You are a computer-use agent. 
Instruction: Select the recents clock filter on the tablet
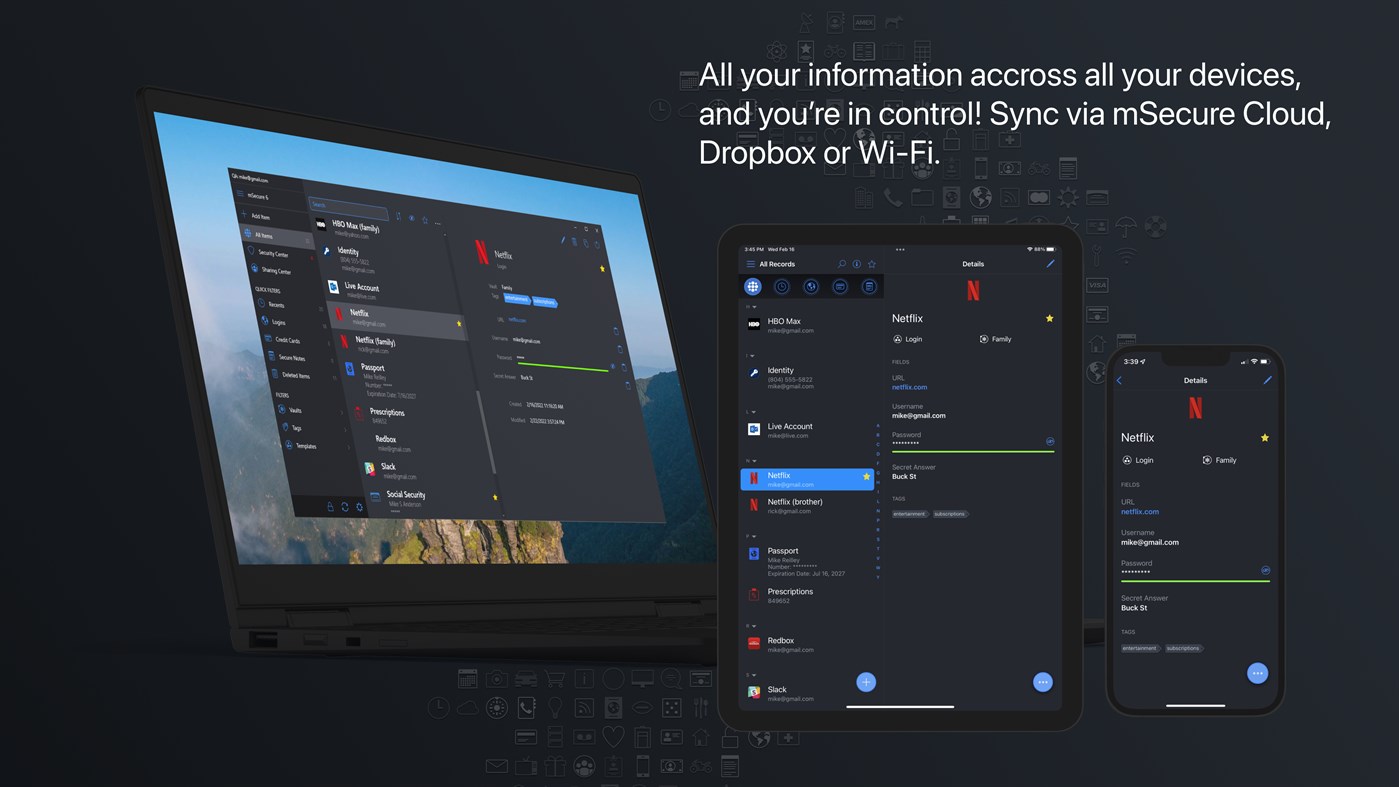click(782, 287)
